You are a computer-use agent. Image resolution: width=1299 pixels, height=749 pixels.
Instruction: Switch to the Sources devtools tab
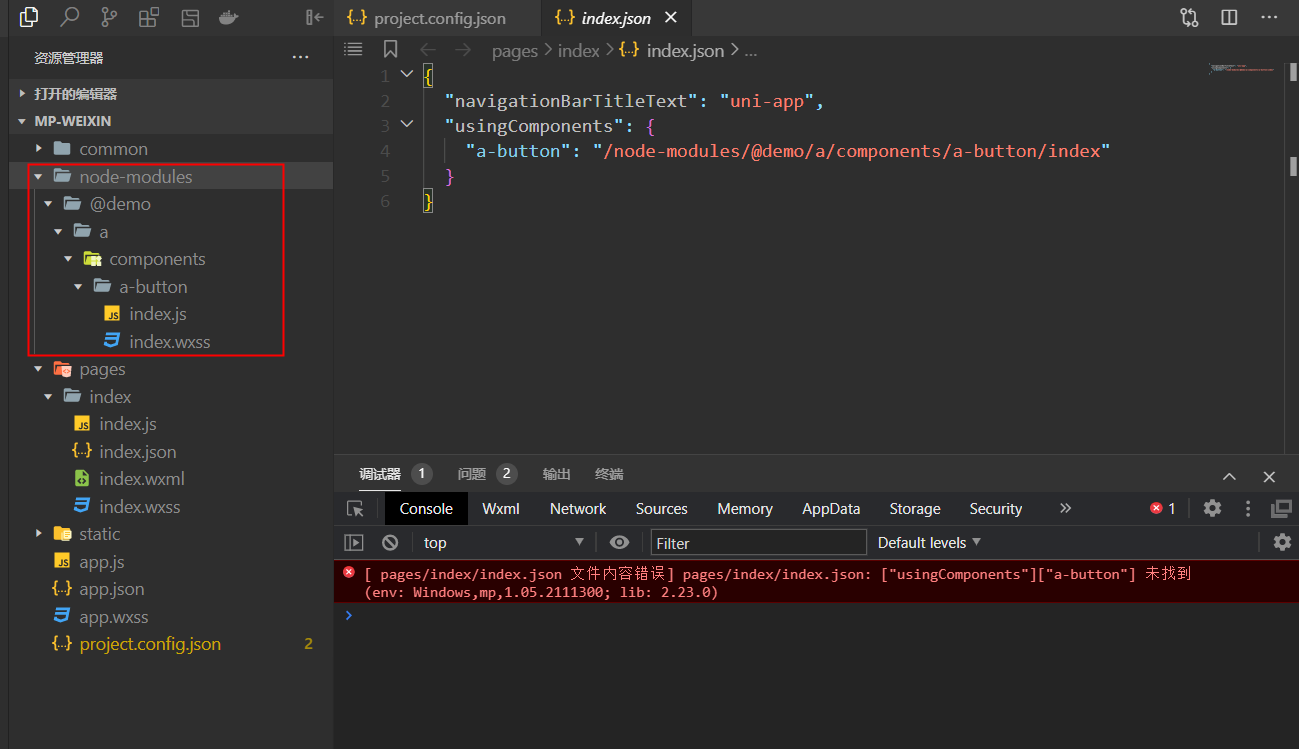point(662,508)
